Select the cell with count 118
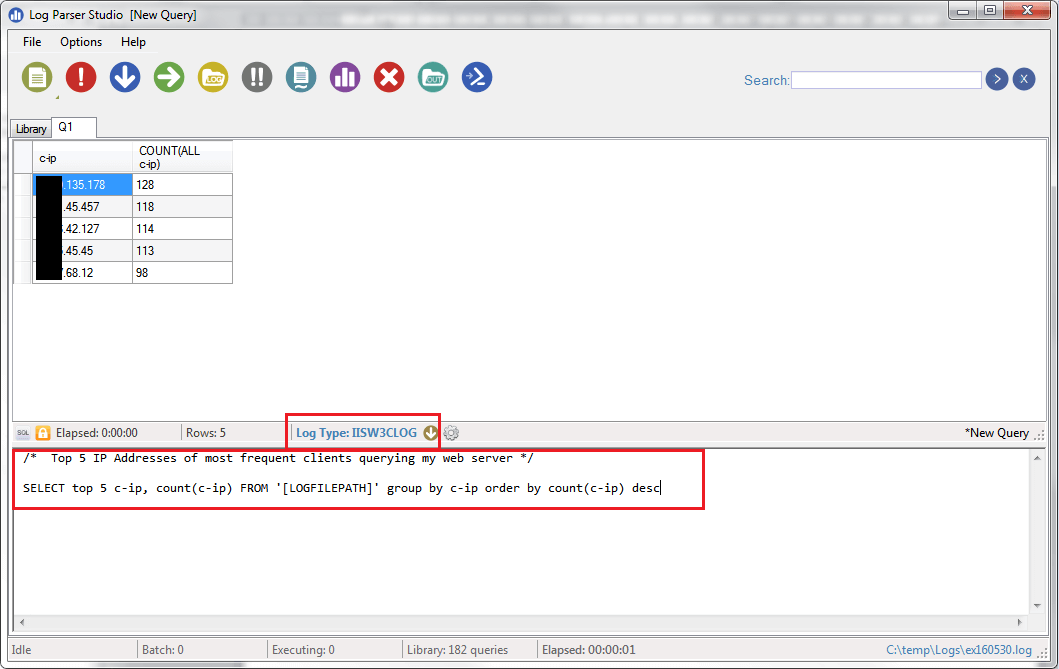This screenshot has width=1059, height=669. (182, 207)
